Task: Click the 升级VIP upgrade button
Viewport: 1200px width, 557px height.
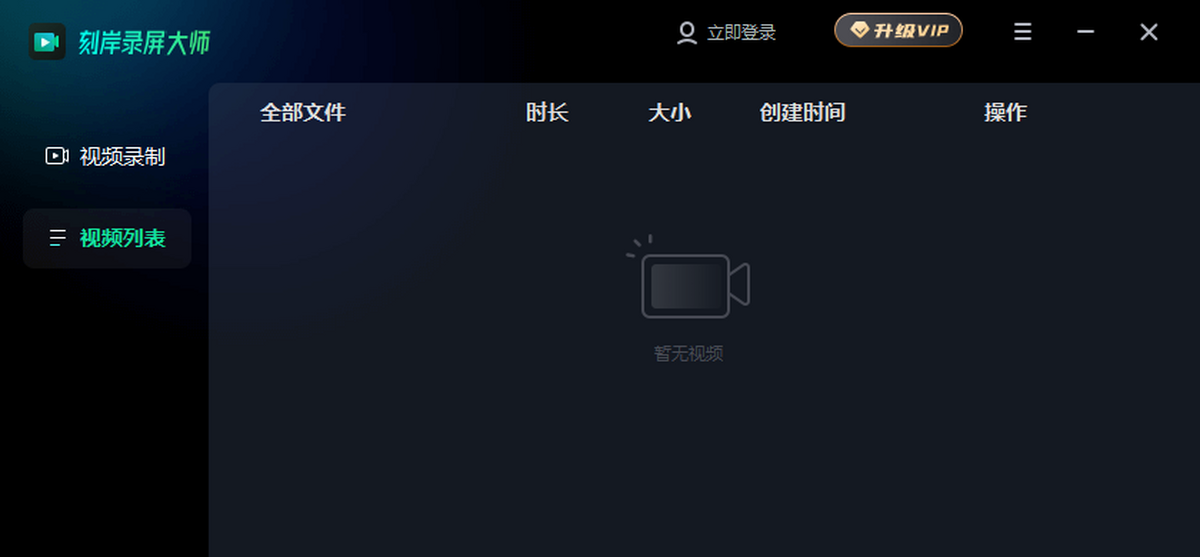Action: click(x=898, y=31)
